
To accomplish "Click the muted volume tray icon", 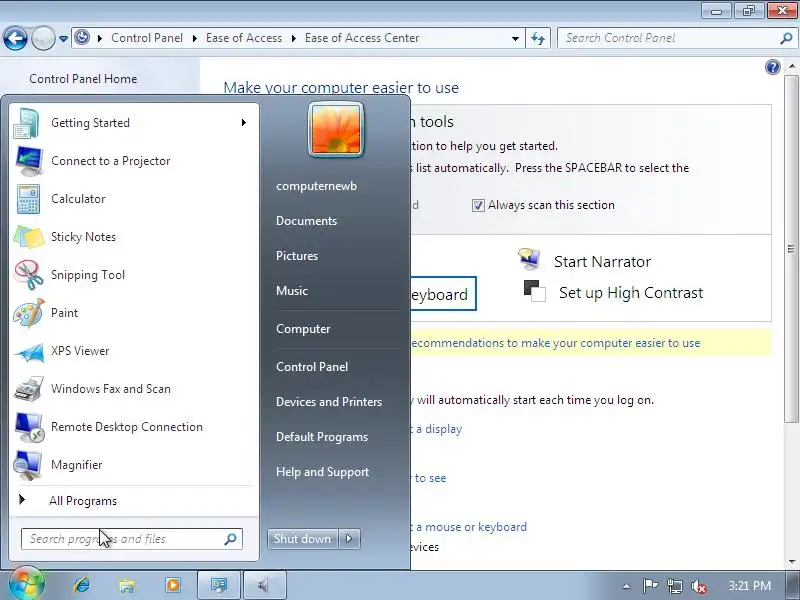I will click(x=698, y=586).
